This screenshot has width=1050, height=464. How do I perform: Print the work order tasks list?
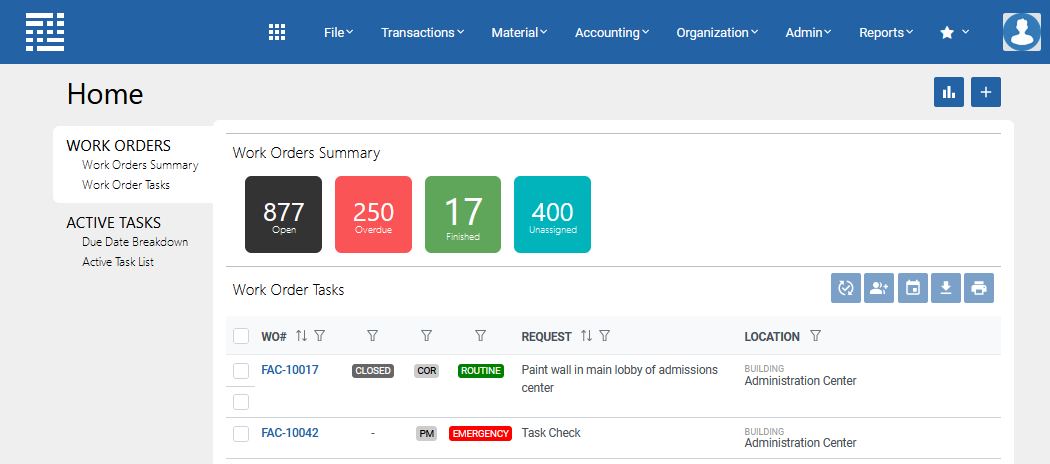(x=979, y=288)
